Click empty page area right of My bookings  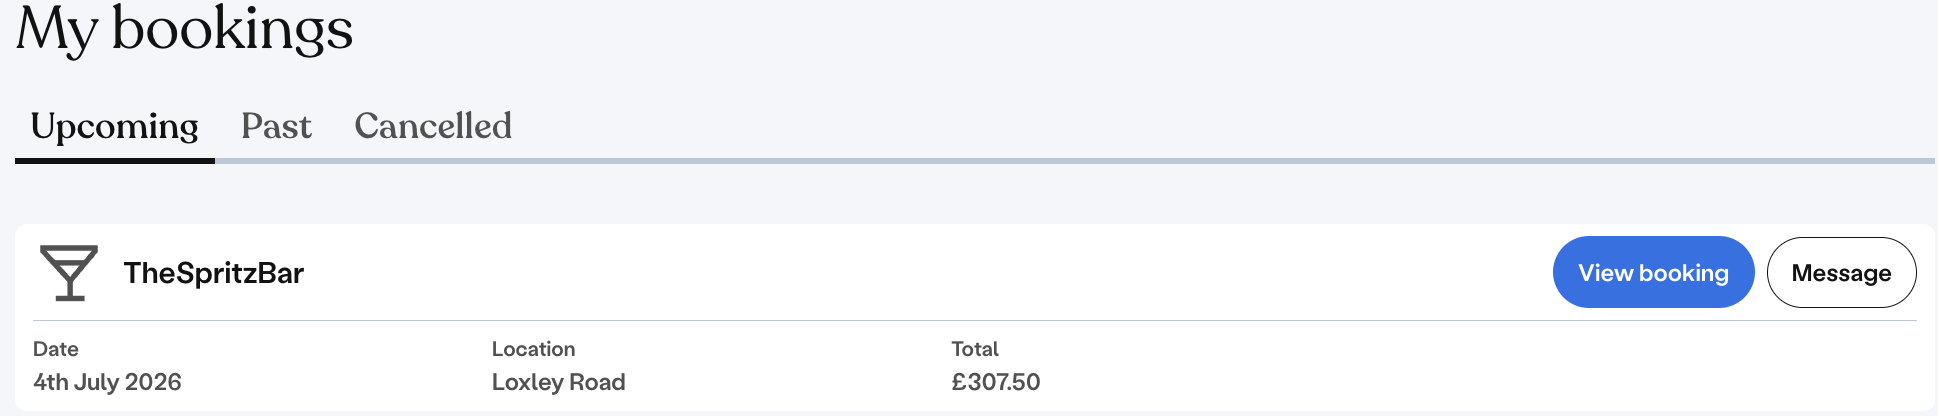(1100, 40)
